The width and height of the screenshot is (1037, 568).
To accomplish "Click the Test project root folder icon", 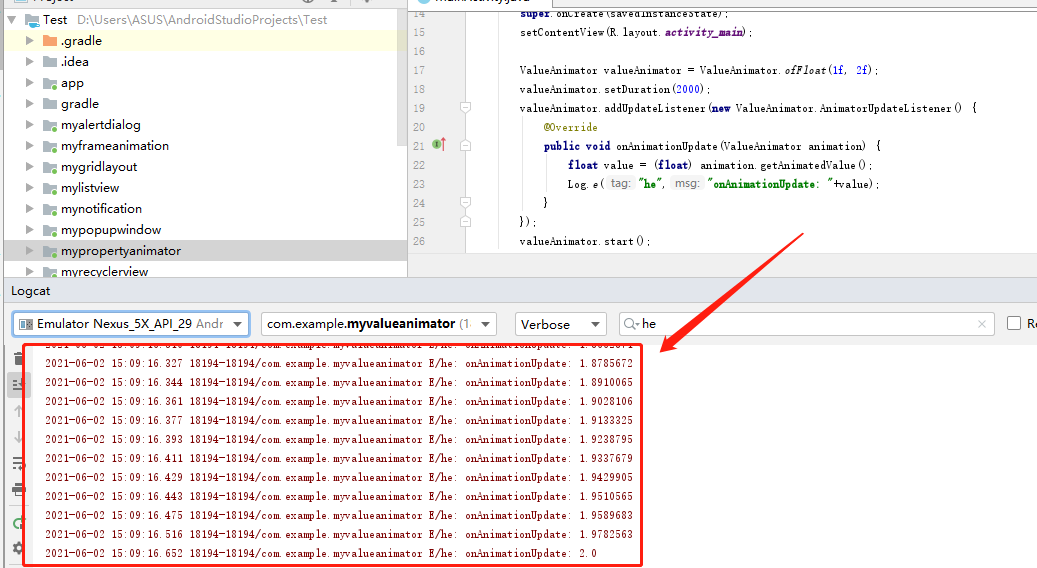I will coord(32,20).
